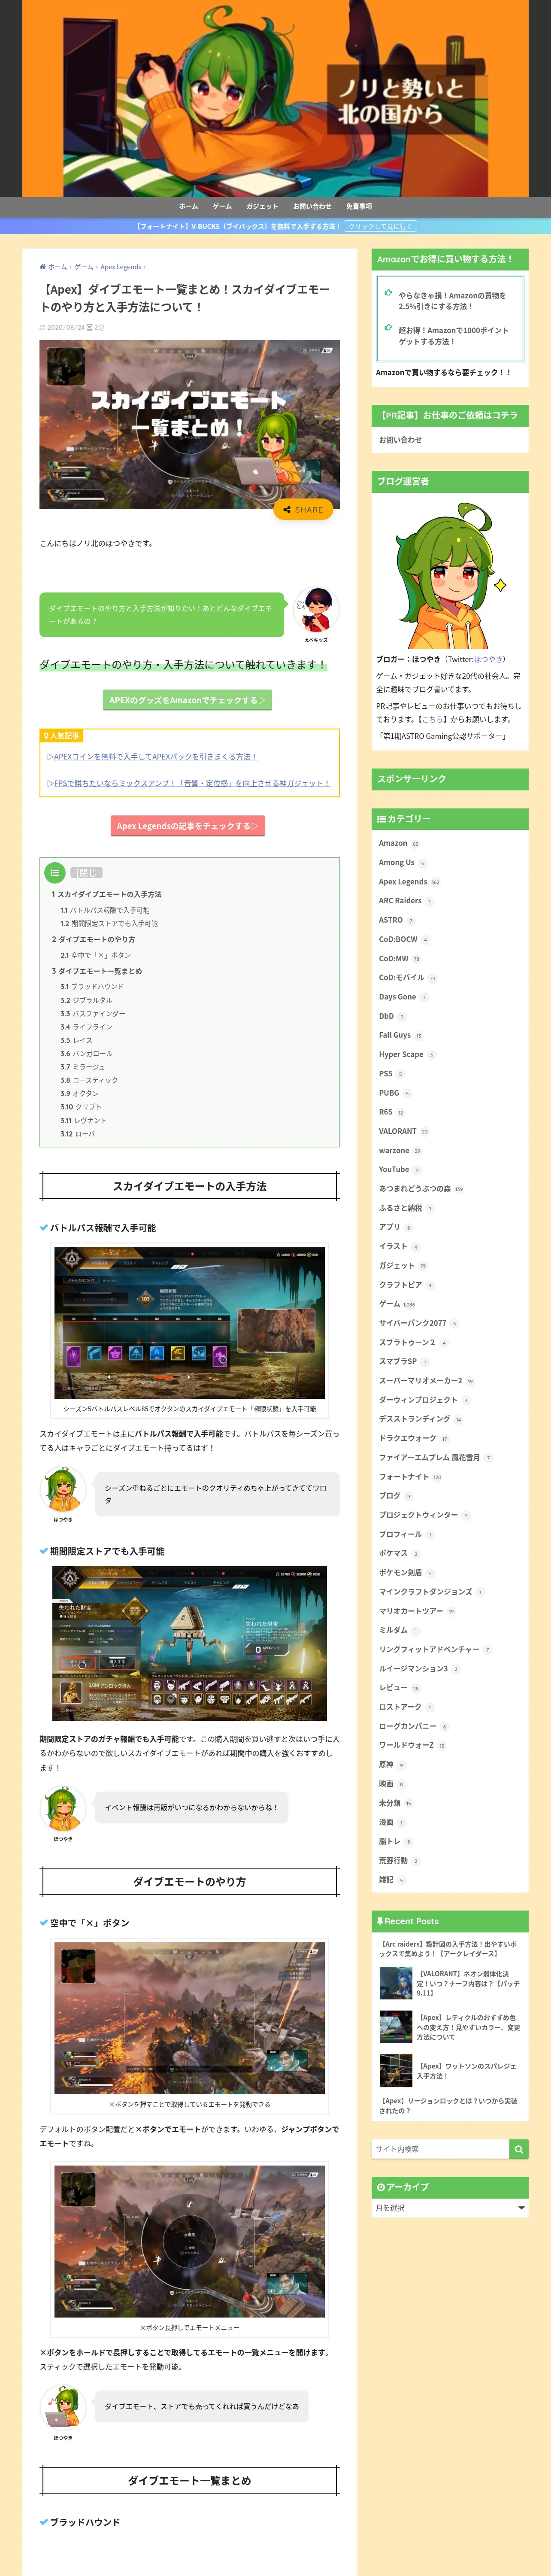Click the 期間限定ストア store screenshot image
Screen dimensions: 551x2576
point(189,1643)
